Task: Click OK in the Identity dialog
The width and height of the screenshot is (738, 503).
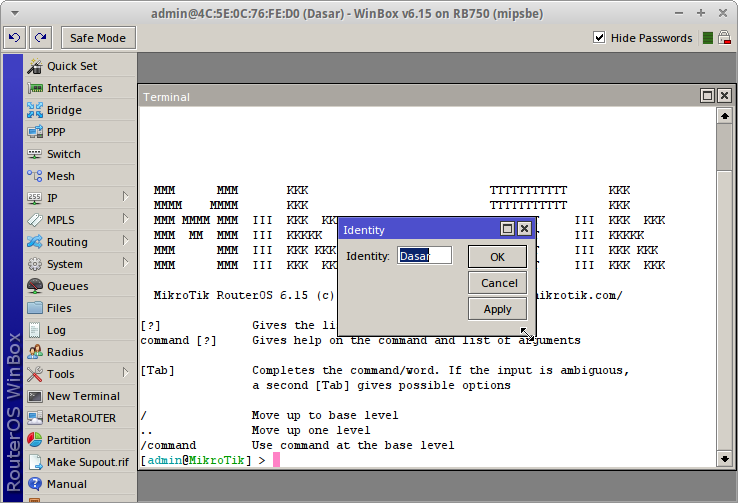Action: click(x=497, y=257)
